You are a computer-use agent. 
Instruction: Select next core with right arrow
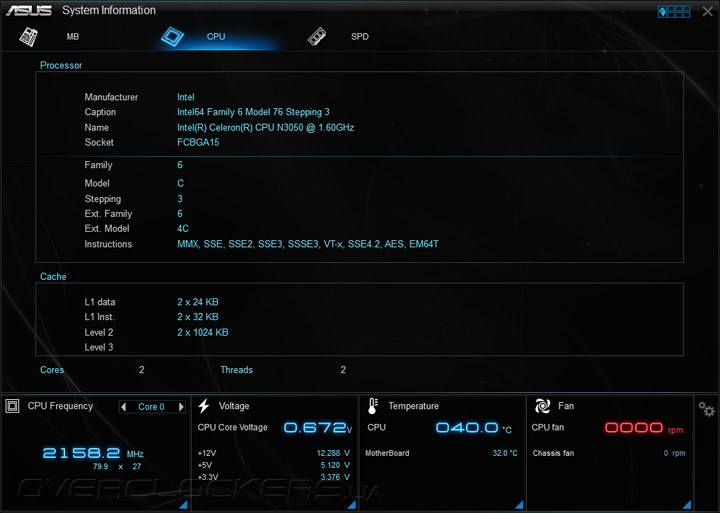pyautogui.click(x=181, y=406)
